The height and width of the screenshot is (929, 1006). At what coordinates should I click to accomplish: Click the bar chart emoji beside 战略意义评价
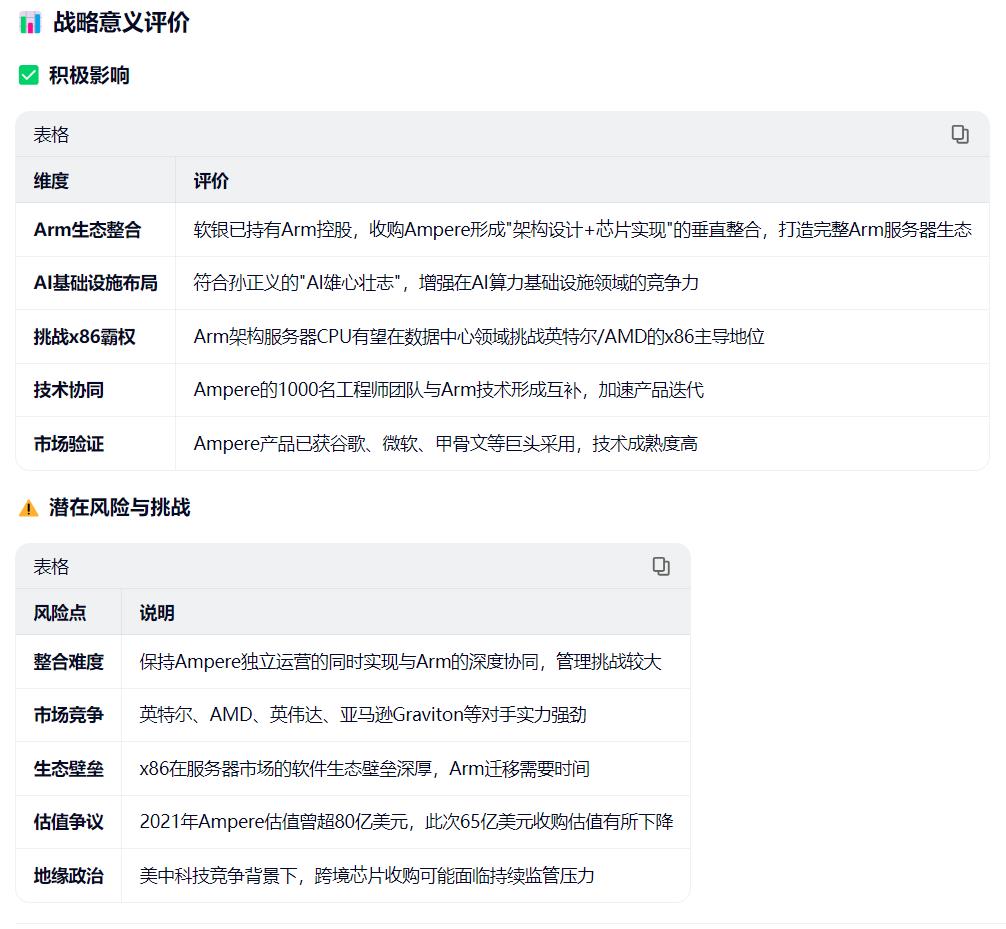coord(30,22)
